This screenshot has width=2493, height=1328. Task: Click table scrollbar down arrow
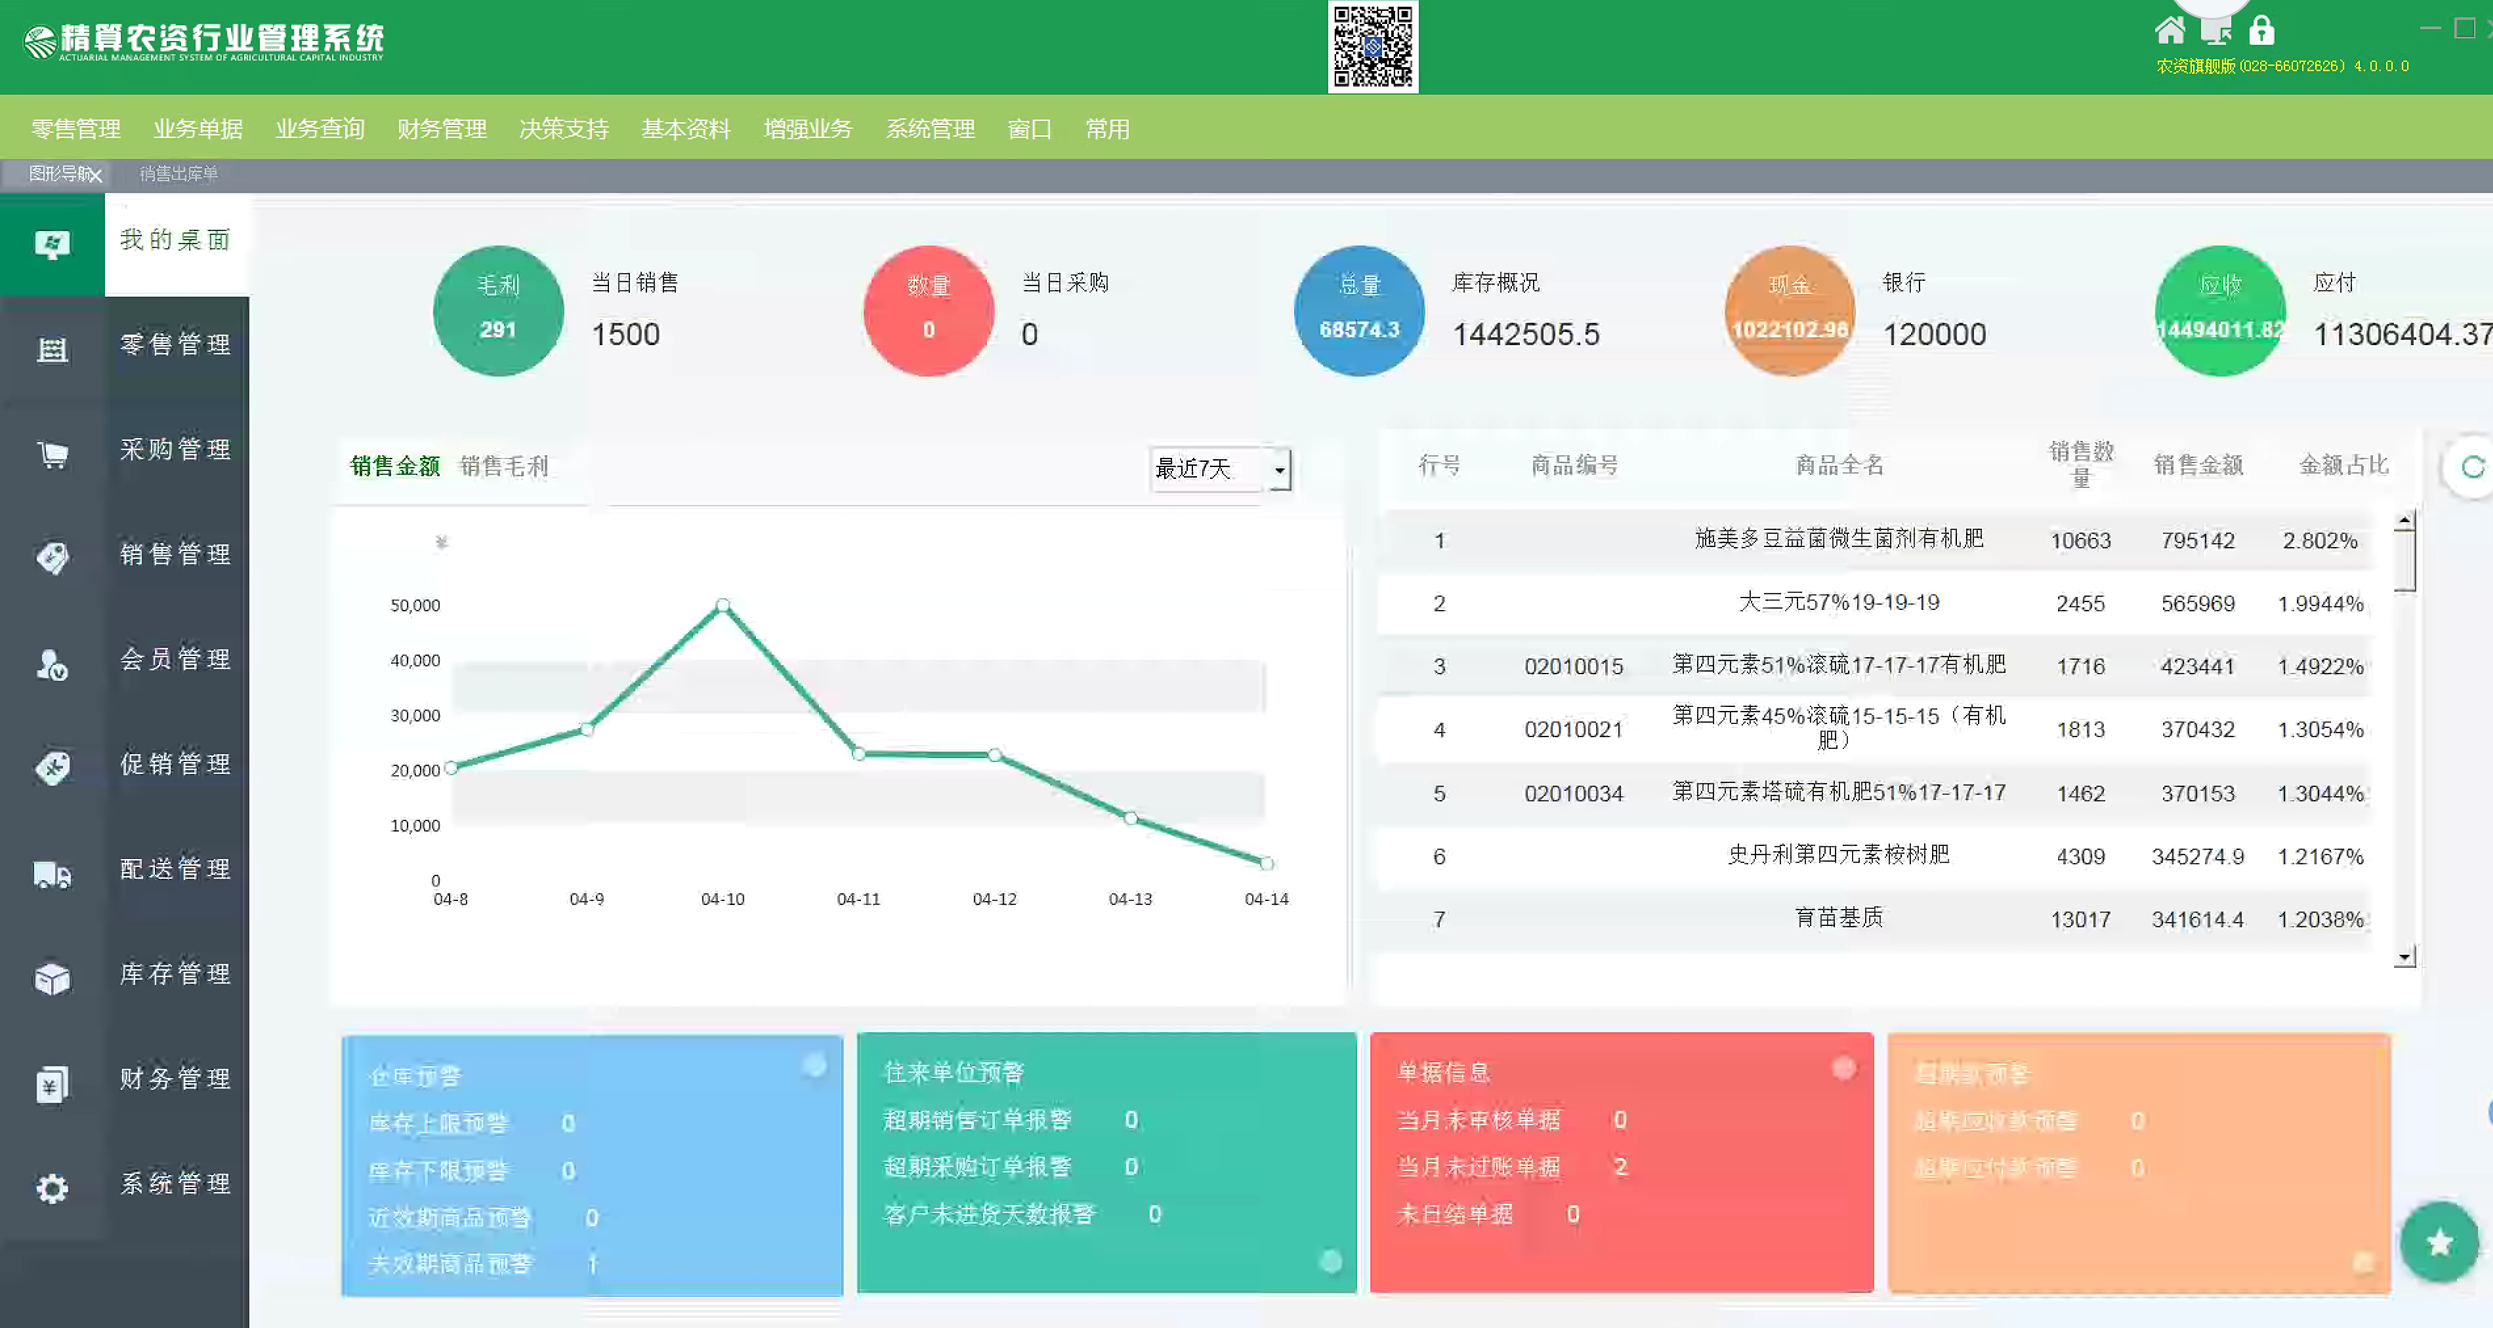2405,957
